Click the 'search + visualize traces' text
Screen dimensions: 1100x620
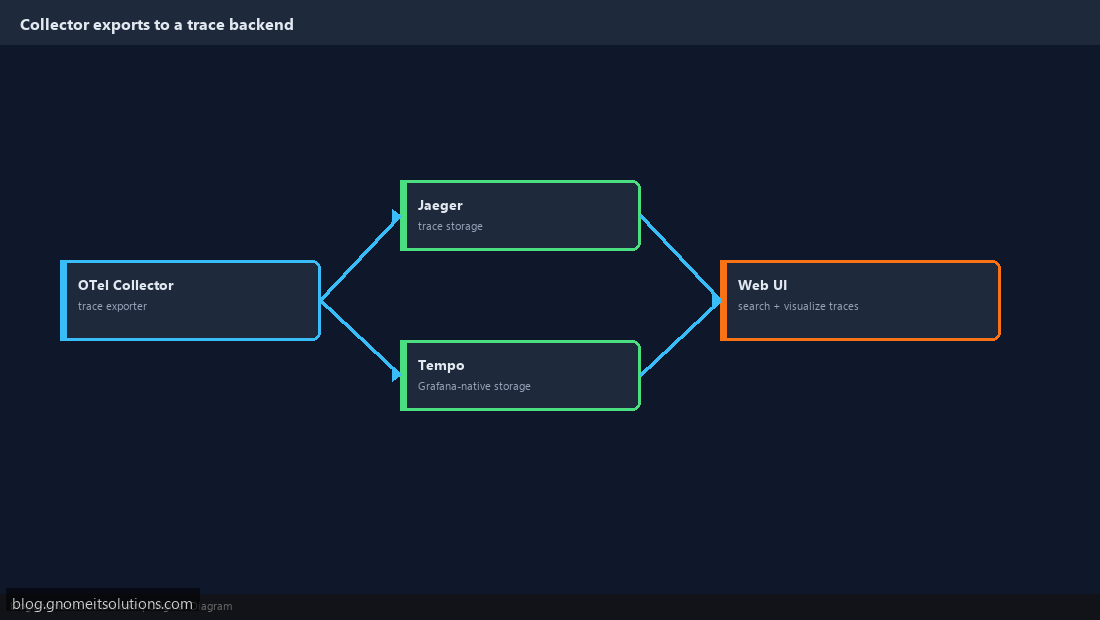(798, 306)
